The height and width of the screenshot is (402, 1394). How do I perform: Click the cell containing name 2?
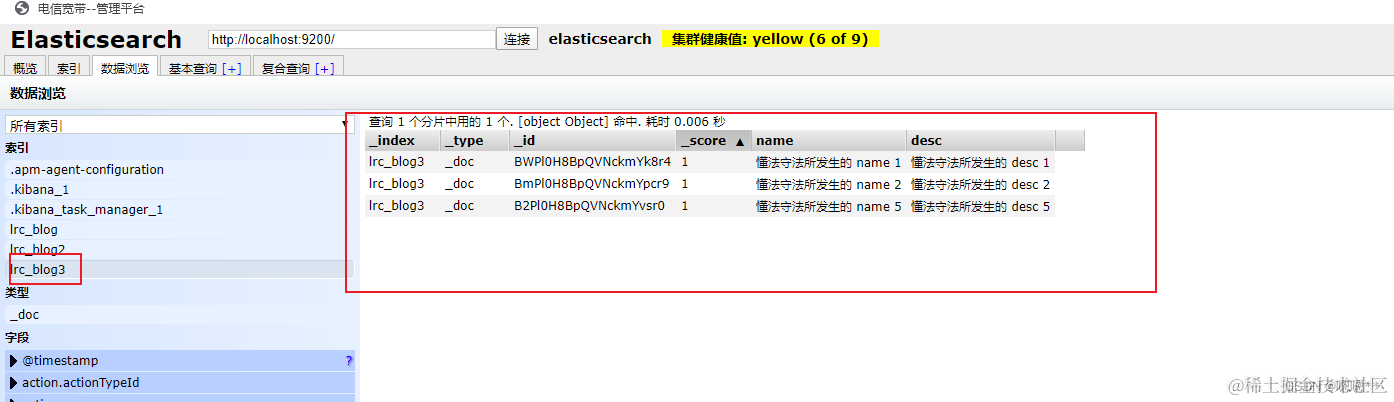830,184
